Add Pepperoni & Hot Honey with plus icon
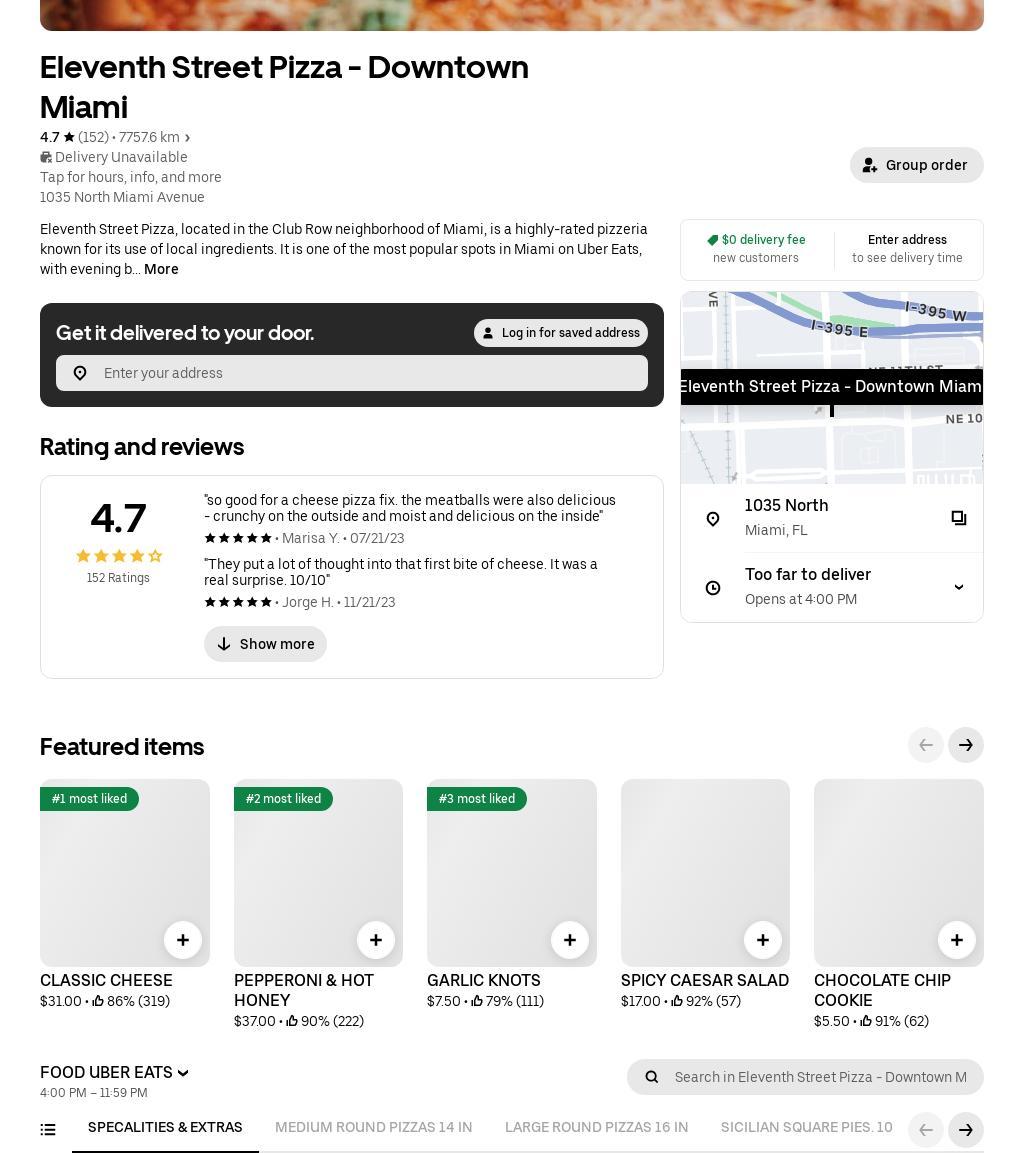This screenshot has width=1024, height=1153. 376,940
